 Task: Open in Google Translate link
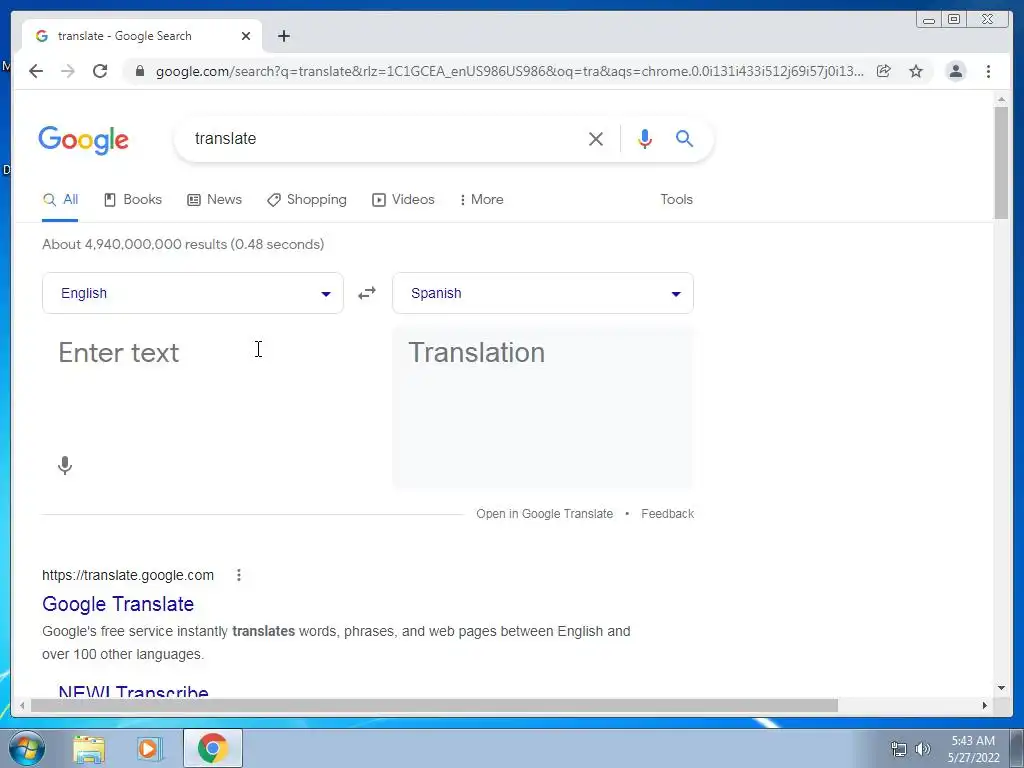pos(544,514)
